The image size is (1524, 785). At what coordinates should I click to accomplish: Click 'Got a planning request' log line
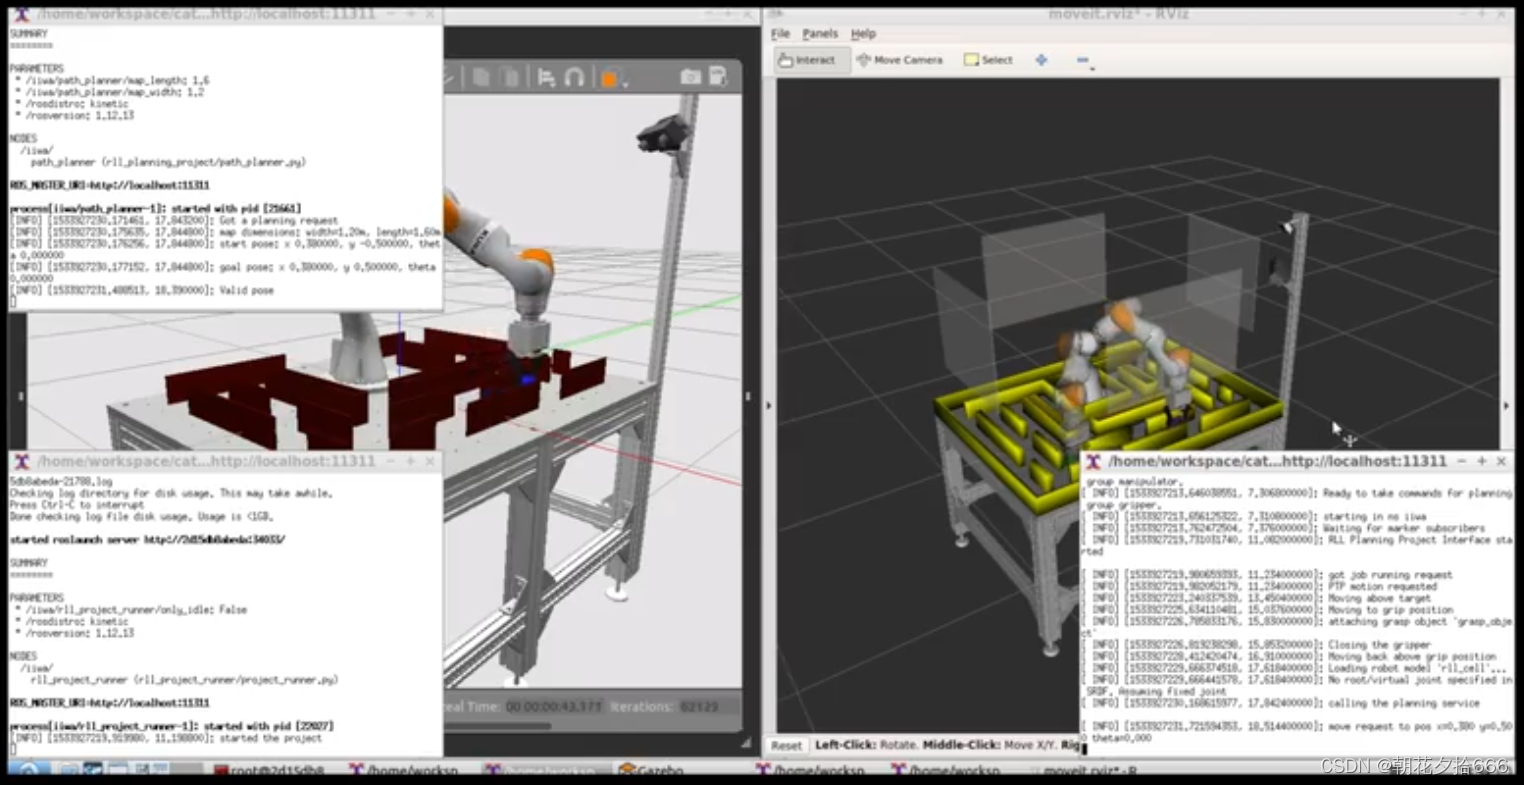pos(175,220)
